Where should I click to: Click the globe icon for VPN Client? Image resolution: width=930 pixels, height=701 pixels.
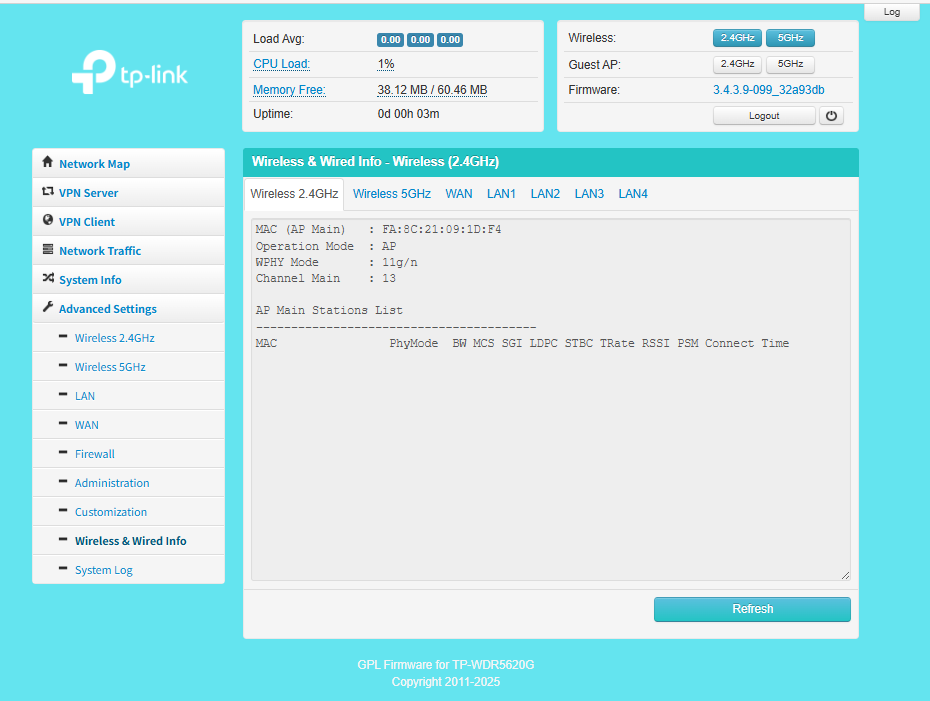[x=48, y=221]
